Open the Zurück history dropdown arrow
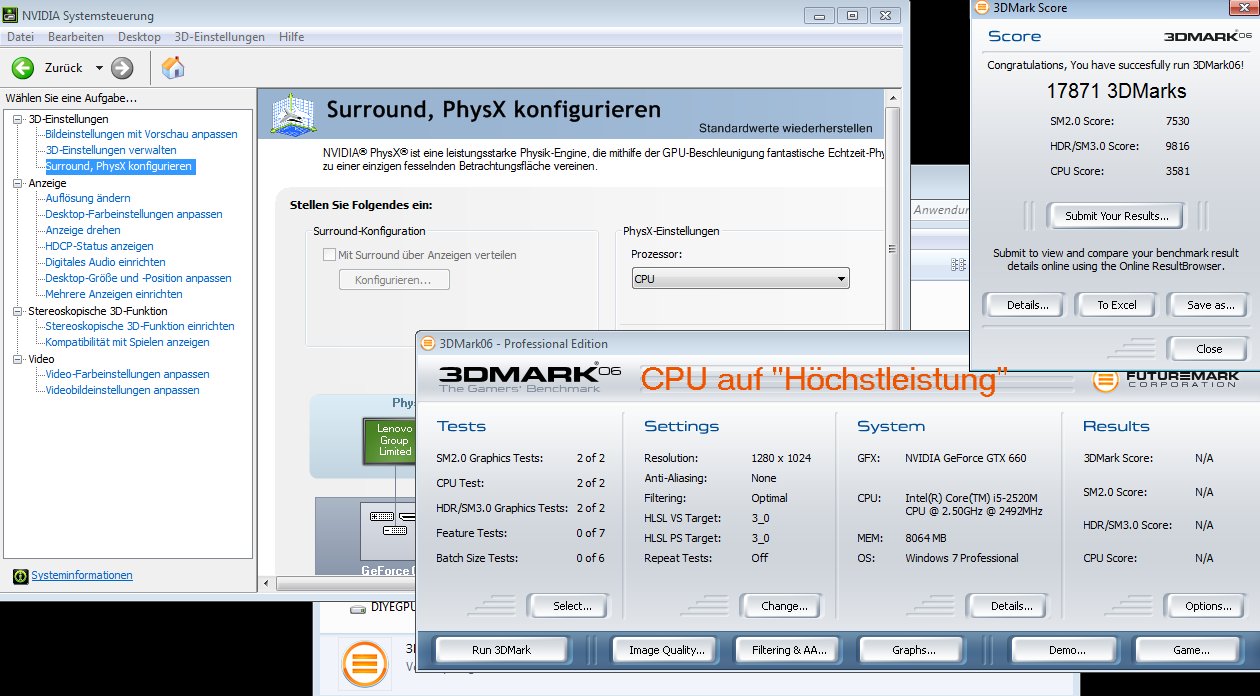The width and height of the screenshot is (1260, 696). coord(99,68)
